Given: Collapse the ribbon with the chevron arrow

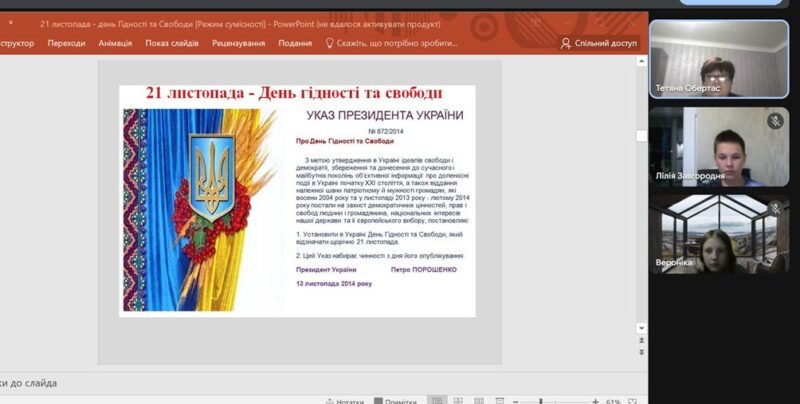Looking at the screenshot, I should (640, 60).
